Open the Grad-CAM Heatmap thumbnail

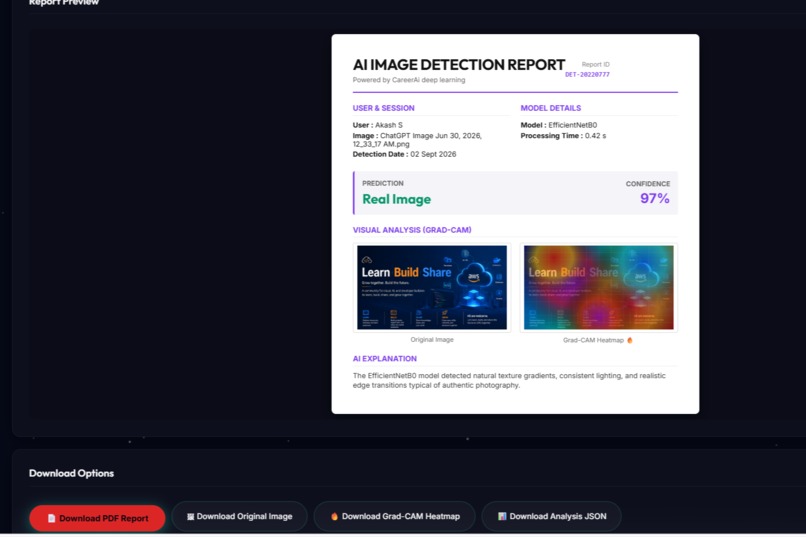pos(598,287)
